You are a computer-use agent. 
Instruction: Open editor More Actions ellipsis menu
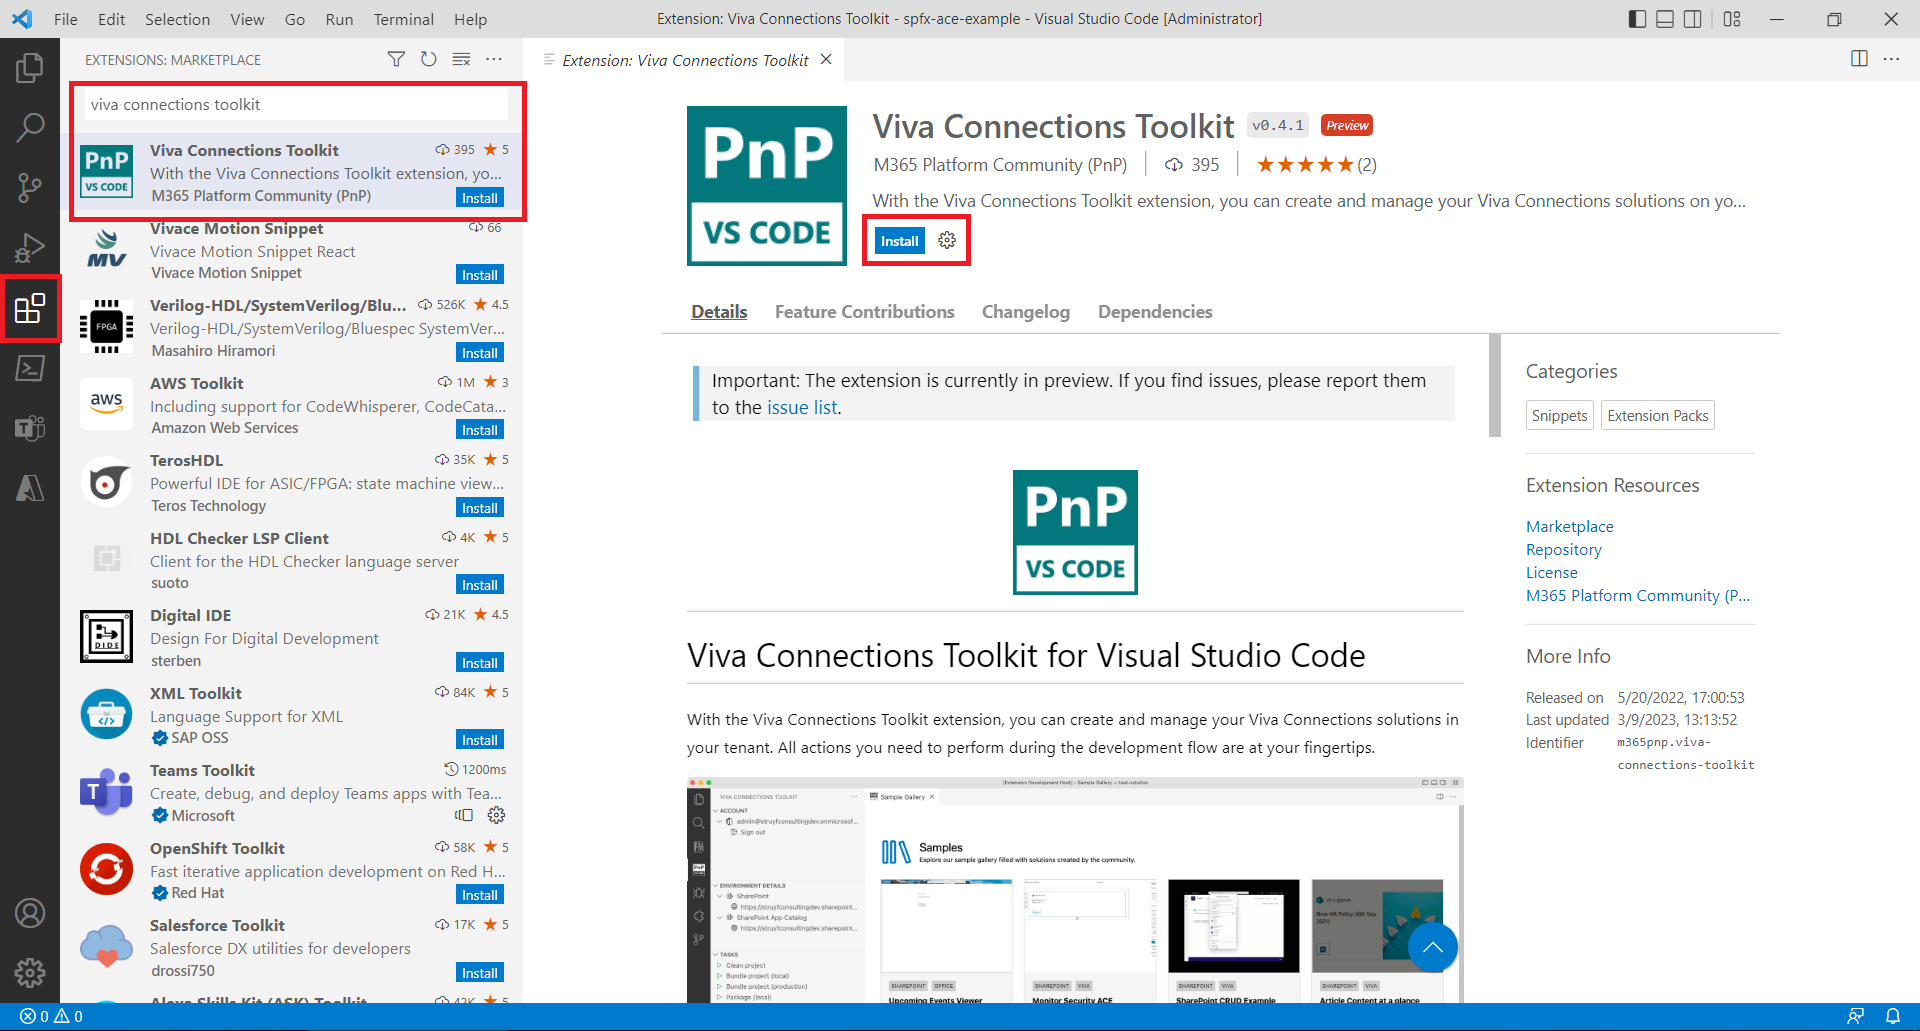click(x=1891, y=59)
